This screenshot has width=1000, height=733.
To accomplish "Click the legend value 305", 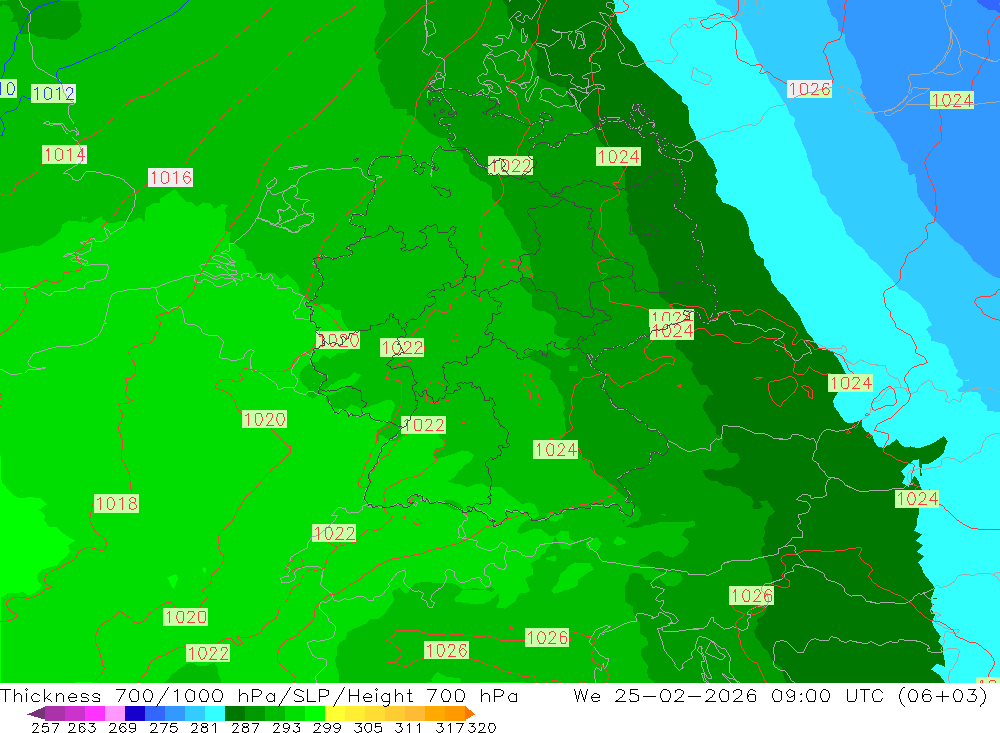I will pyautogui.click(x=368, y=727).
